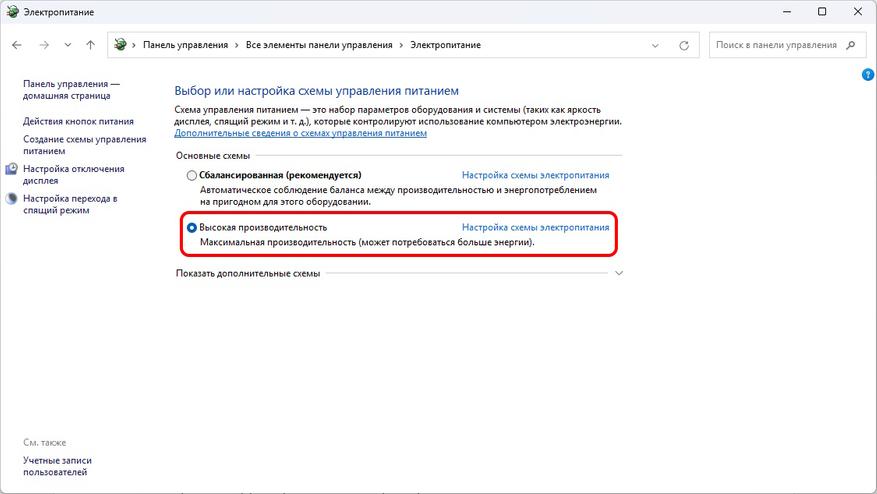Open Настройка схемы электропитания for Высокая производительность
The width and height of the screenshot is (877, 494).
click(x=535, y=228)
